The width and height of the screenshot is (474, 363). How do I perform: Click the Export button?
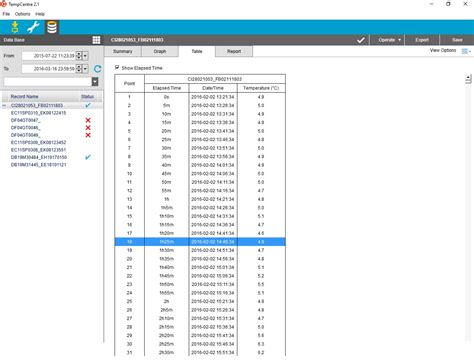point(422,40)
